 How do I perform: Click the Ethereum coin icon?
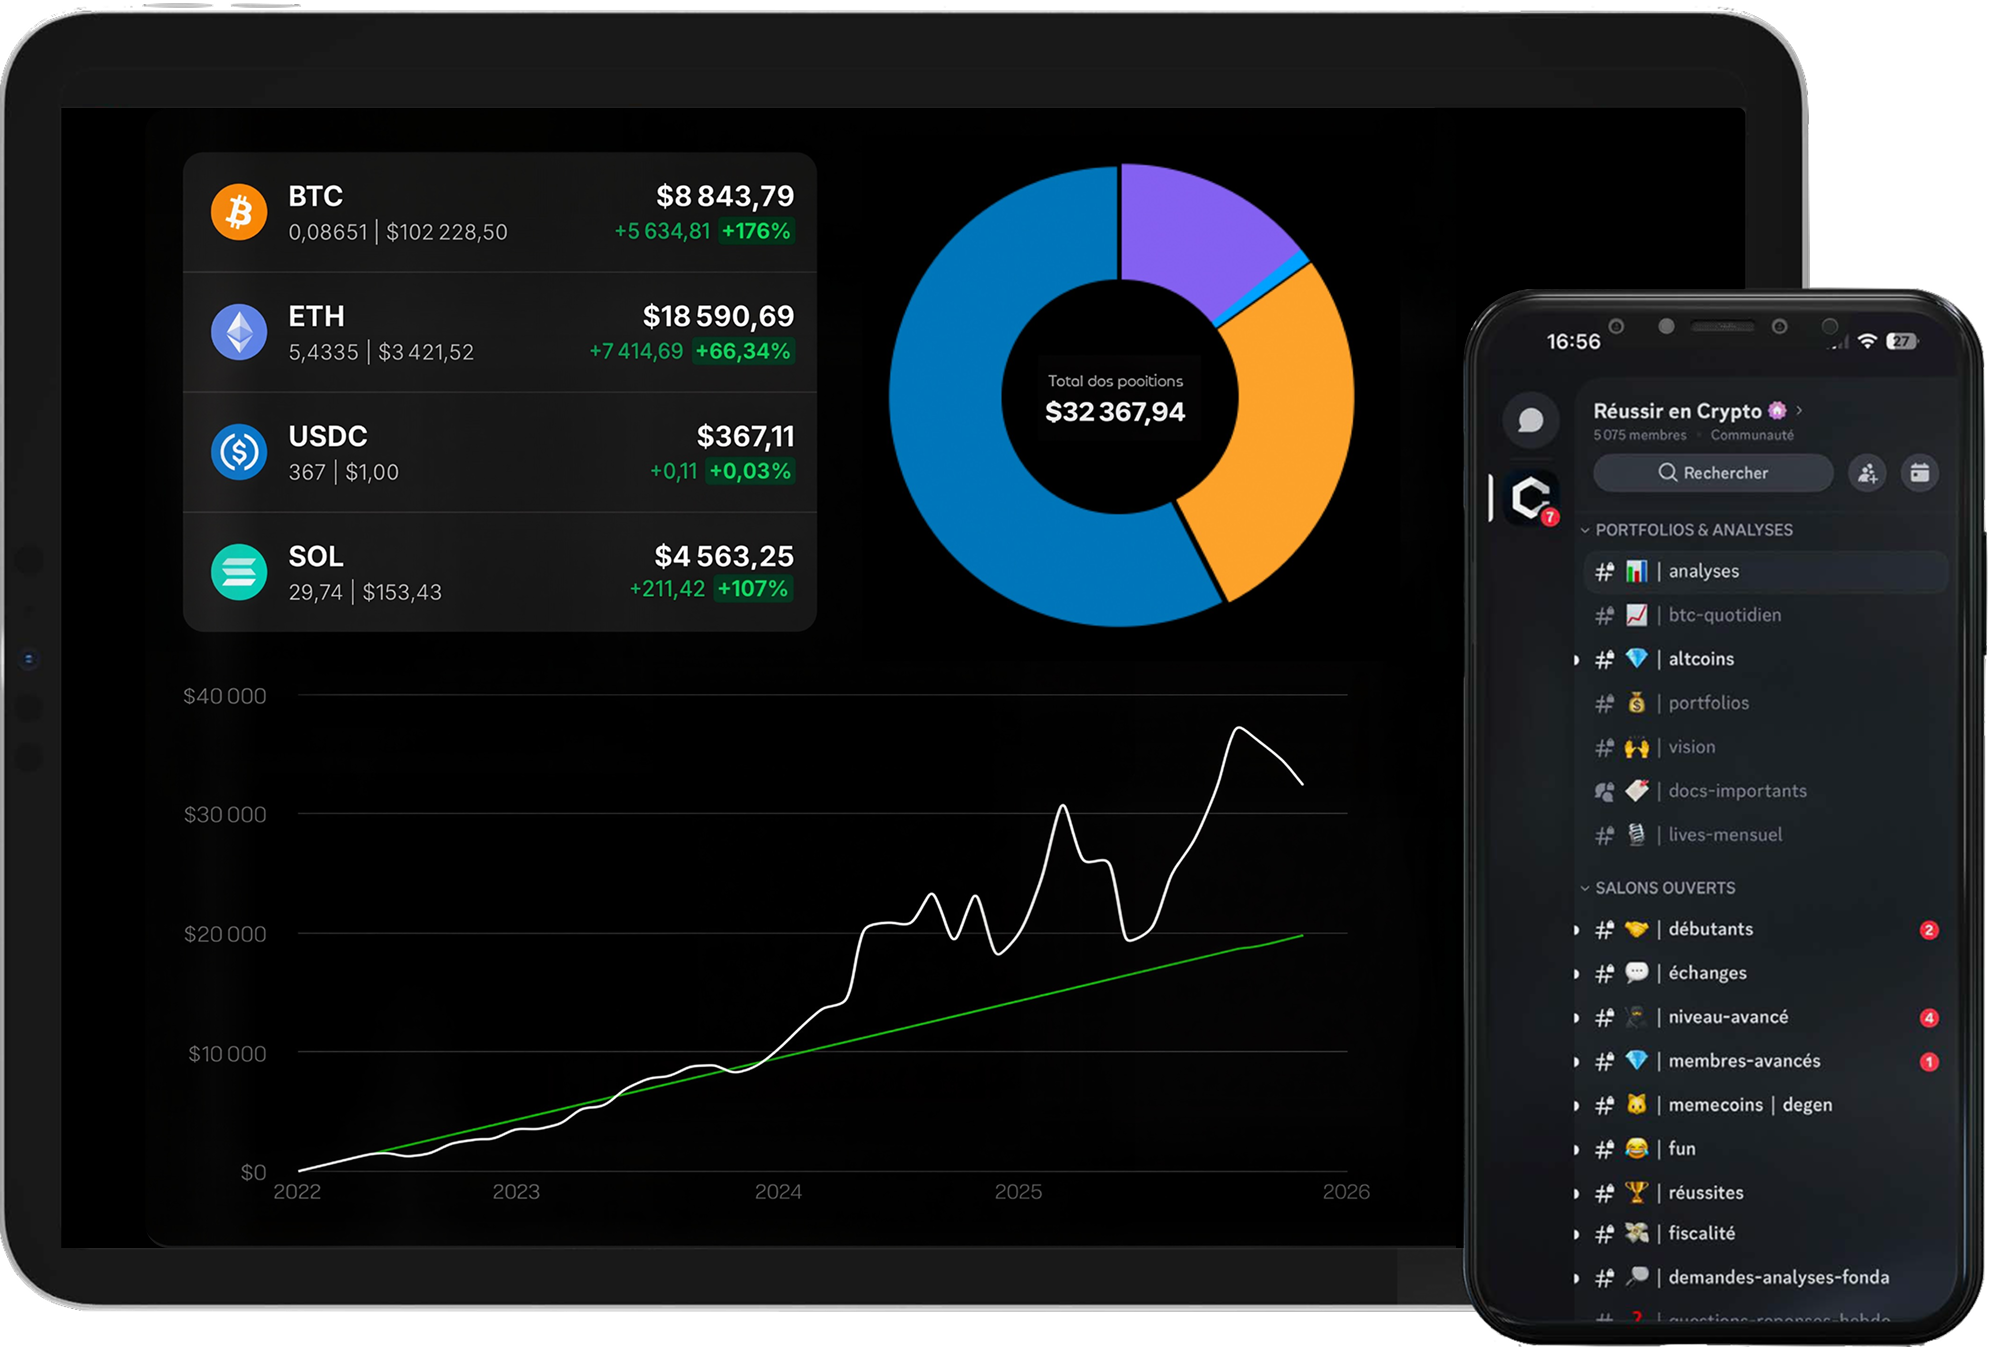[238, 332]
